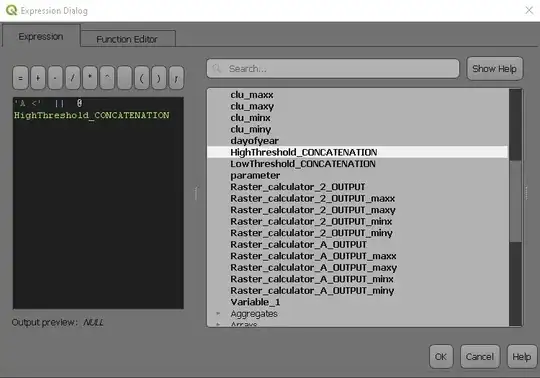The height and width of the screenshot is (378, 540).
Task: Select Raster_calculator_2_OUTPUT_maxx entry
Action: (x=313, y=198)
